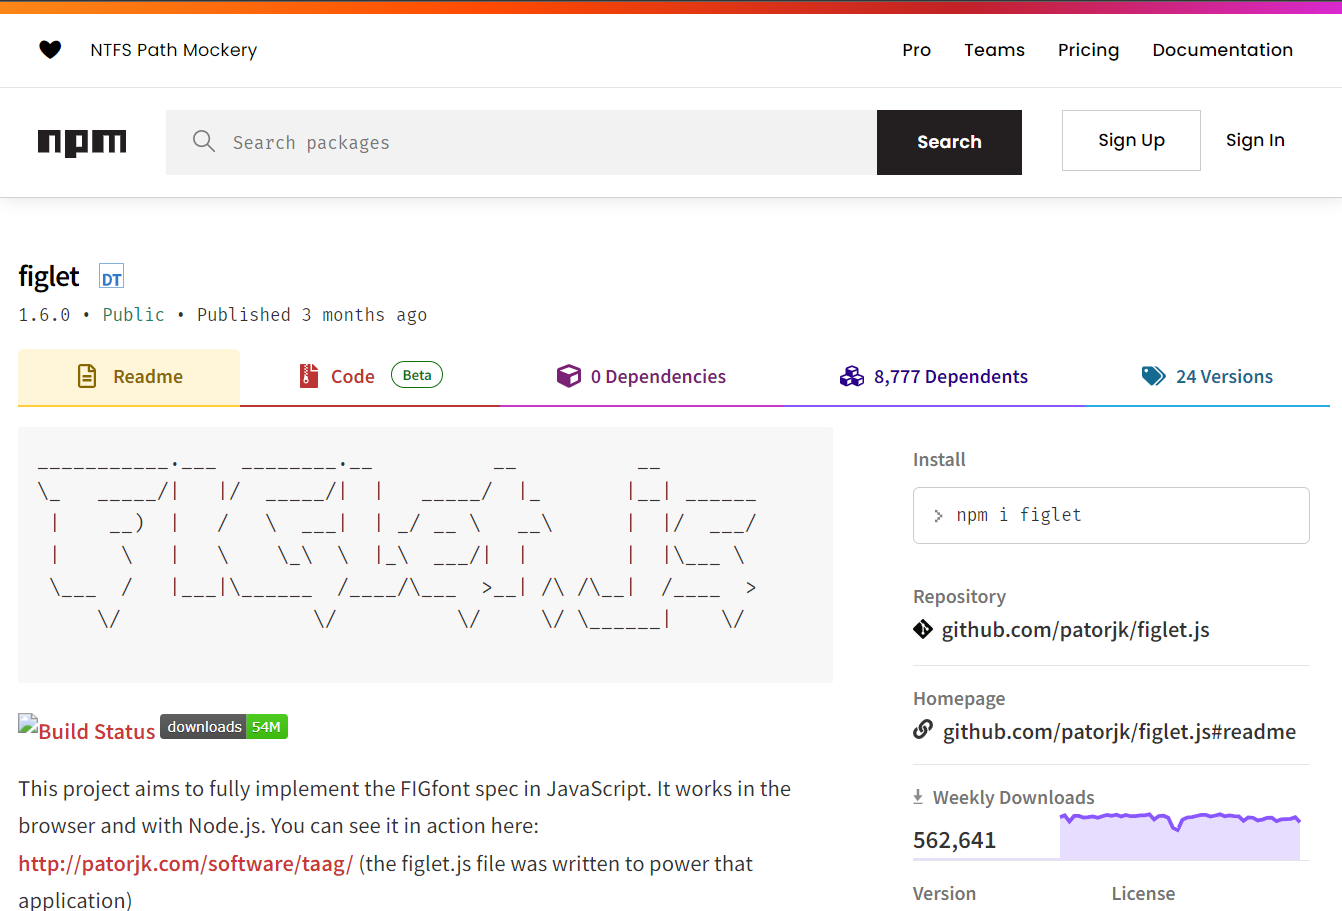The height and width of the screenshot is (911, 1342).
Task: Open the Readme tab
Action: coord(129,377)
